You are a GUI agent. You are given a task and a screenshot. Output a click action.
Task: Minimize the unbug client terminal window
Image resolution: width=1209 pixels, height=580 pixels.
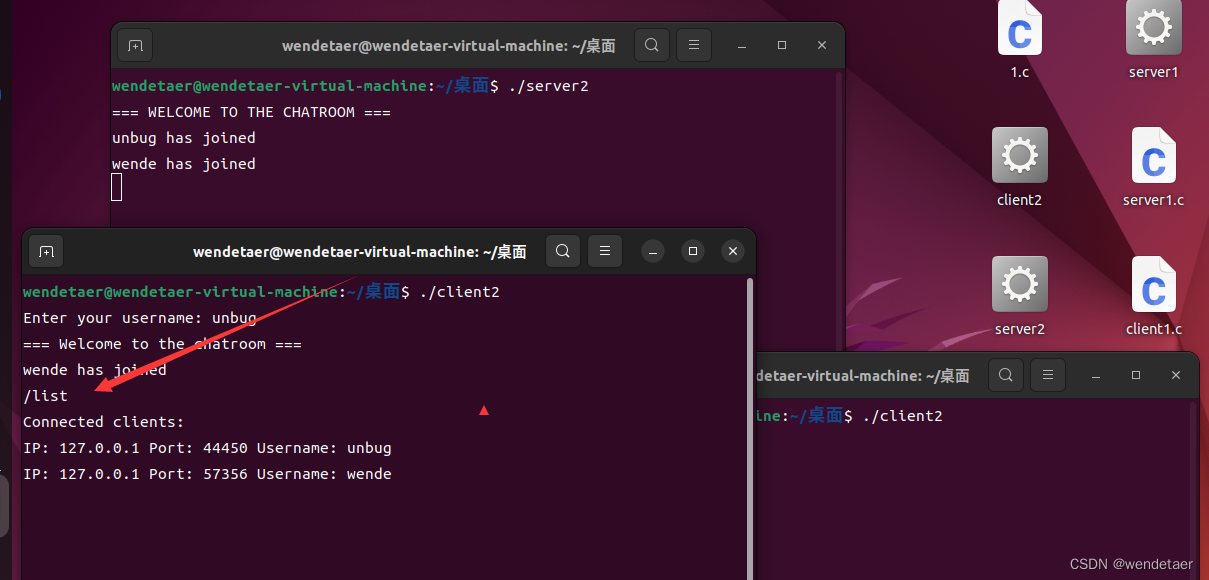point(653,252)
